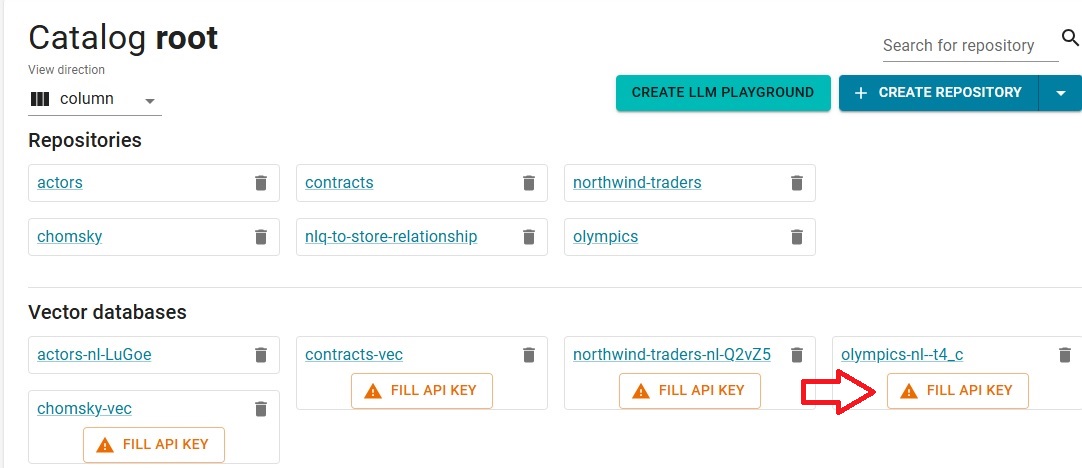Expand the Create Repository split-button arrow

pos(1061,93)
